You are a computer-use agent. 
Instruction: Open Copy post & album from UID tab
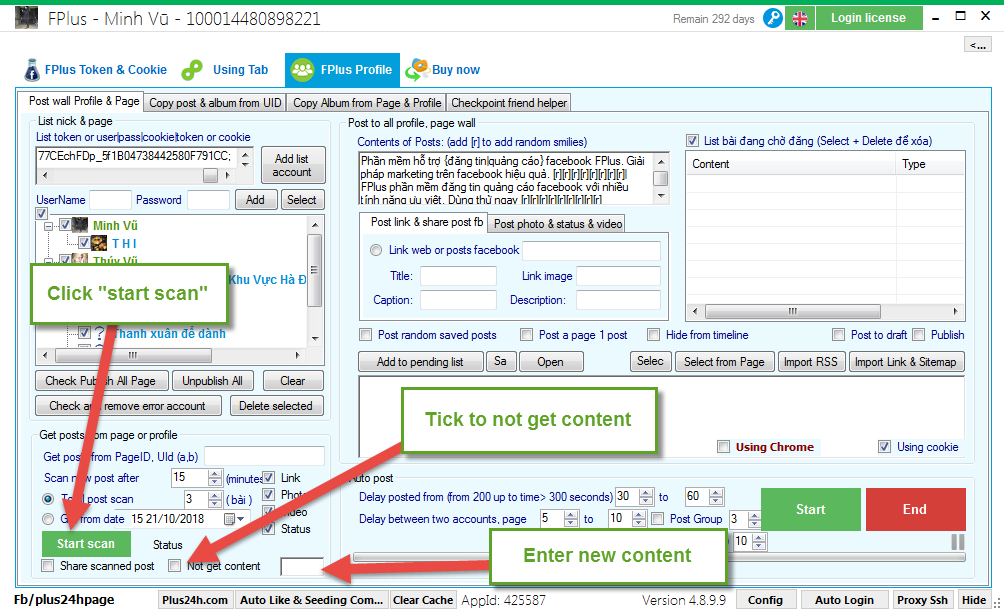(x=215, y=102)
